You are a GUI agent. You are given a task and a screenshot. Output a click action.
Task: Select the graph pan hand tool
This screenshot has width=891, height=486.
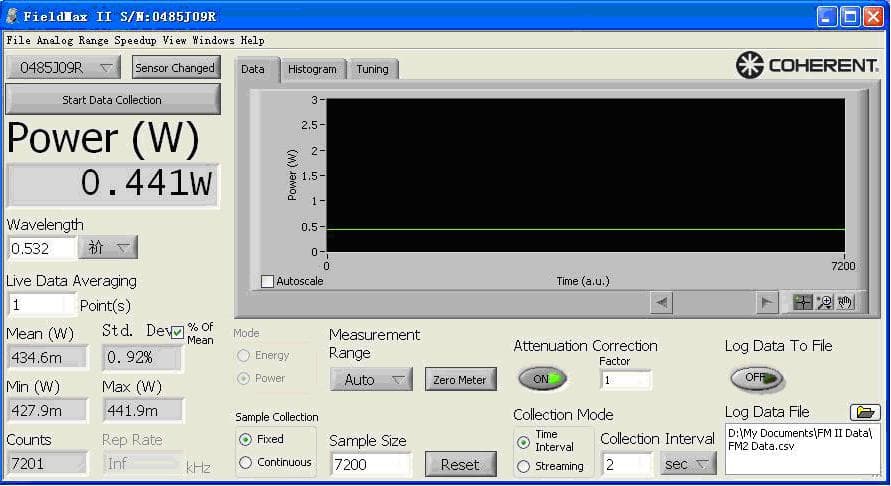(846, 302)
